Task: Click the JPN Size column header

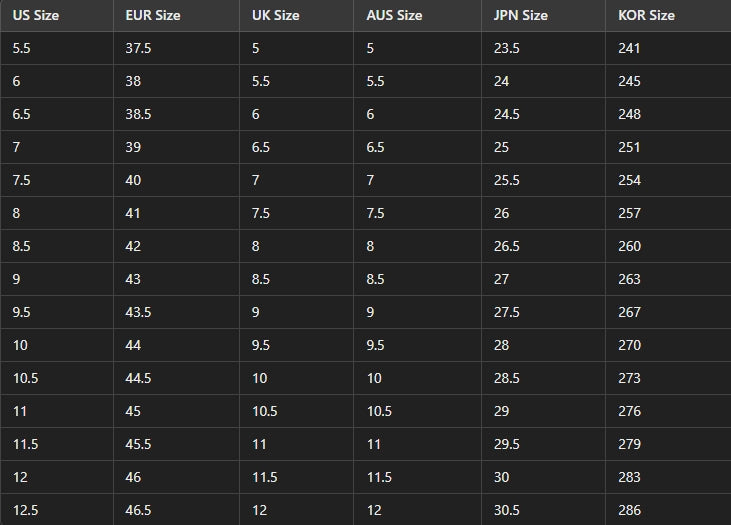Action: [x=520, y=15]
